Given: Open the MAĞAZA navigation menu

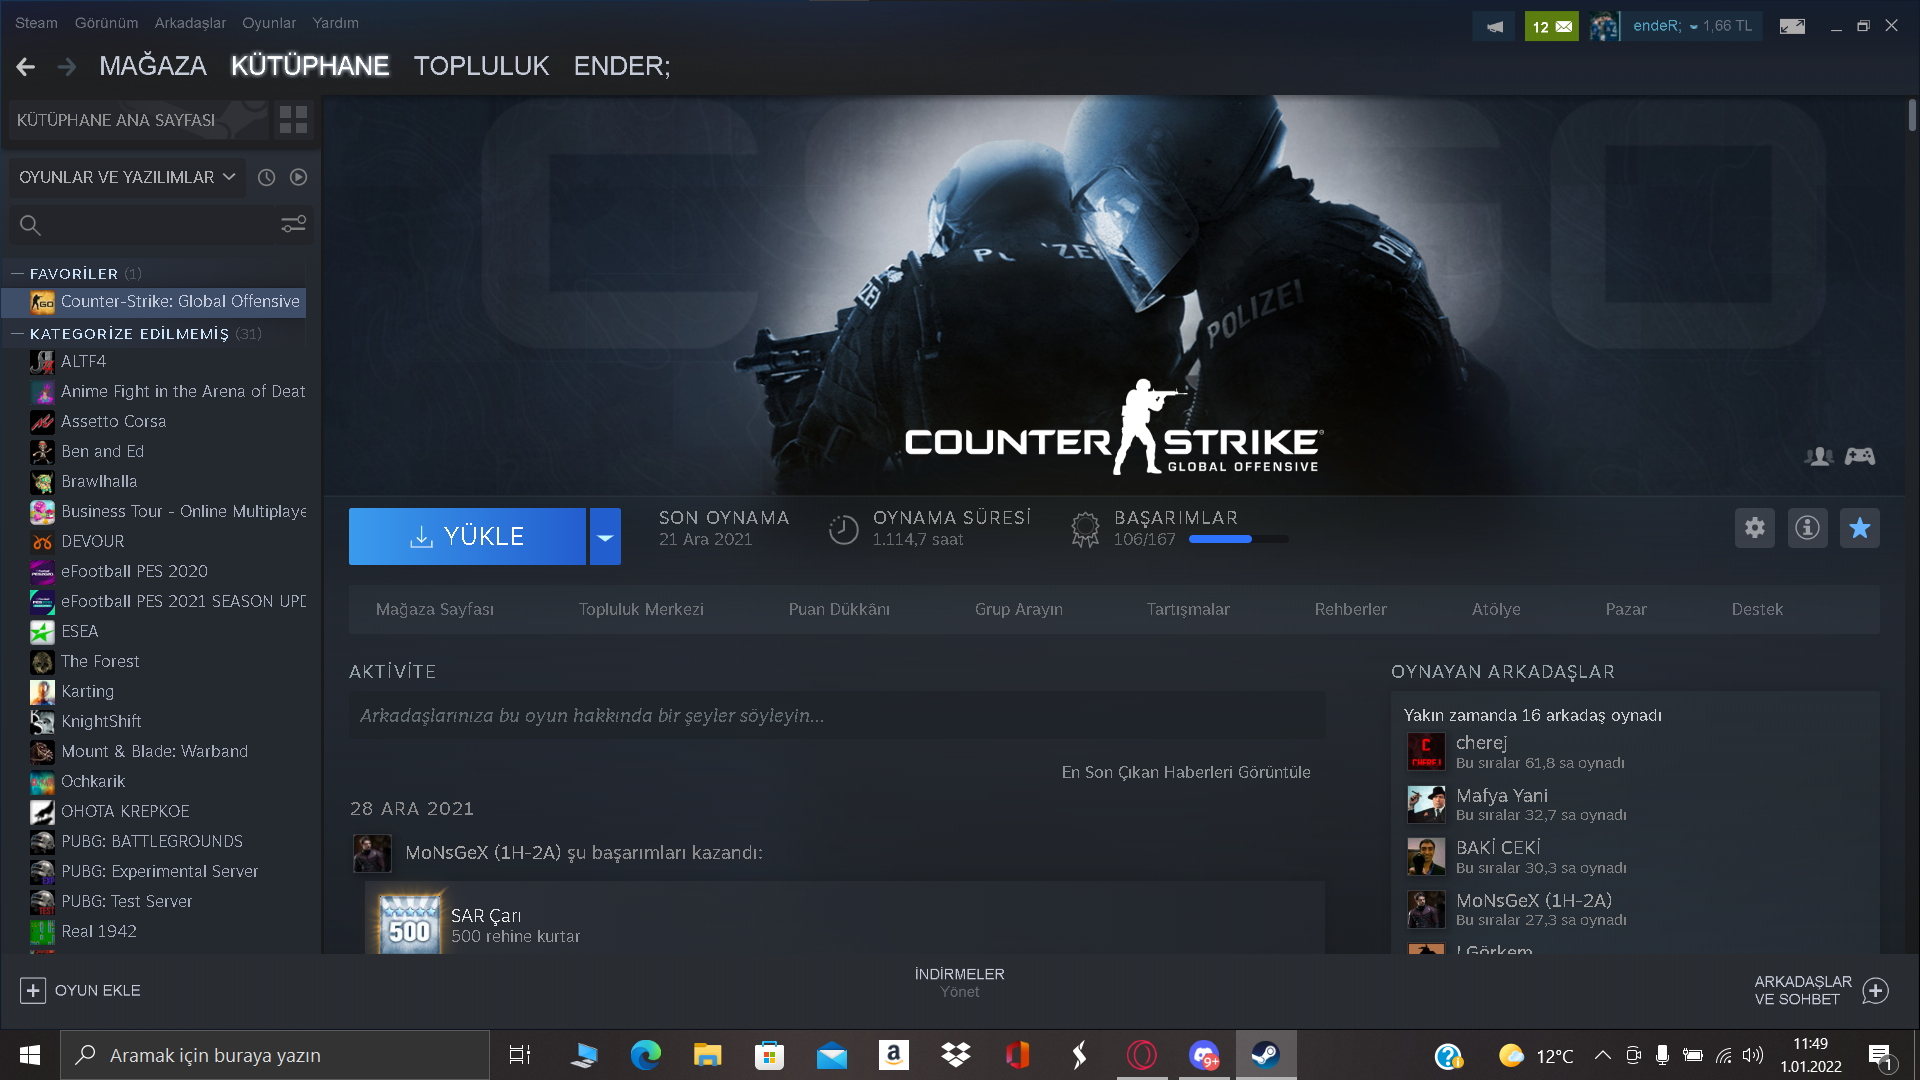Looking at the screenshot, I should point(153,66).
